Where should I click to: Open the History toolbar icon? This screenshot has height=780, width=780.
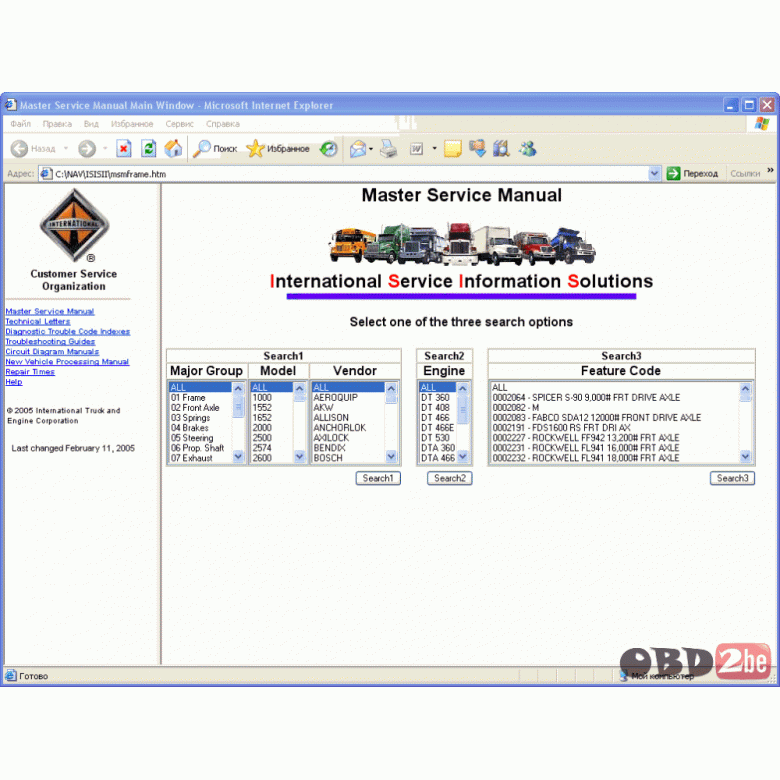329,148
